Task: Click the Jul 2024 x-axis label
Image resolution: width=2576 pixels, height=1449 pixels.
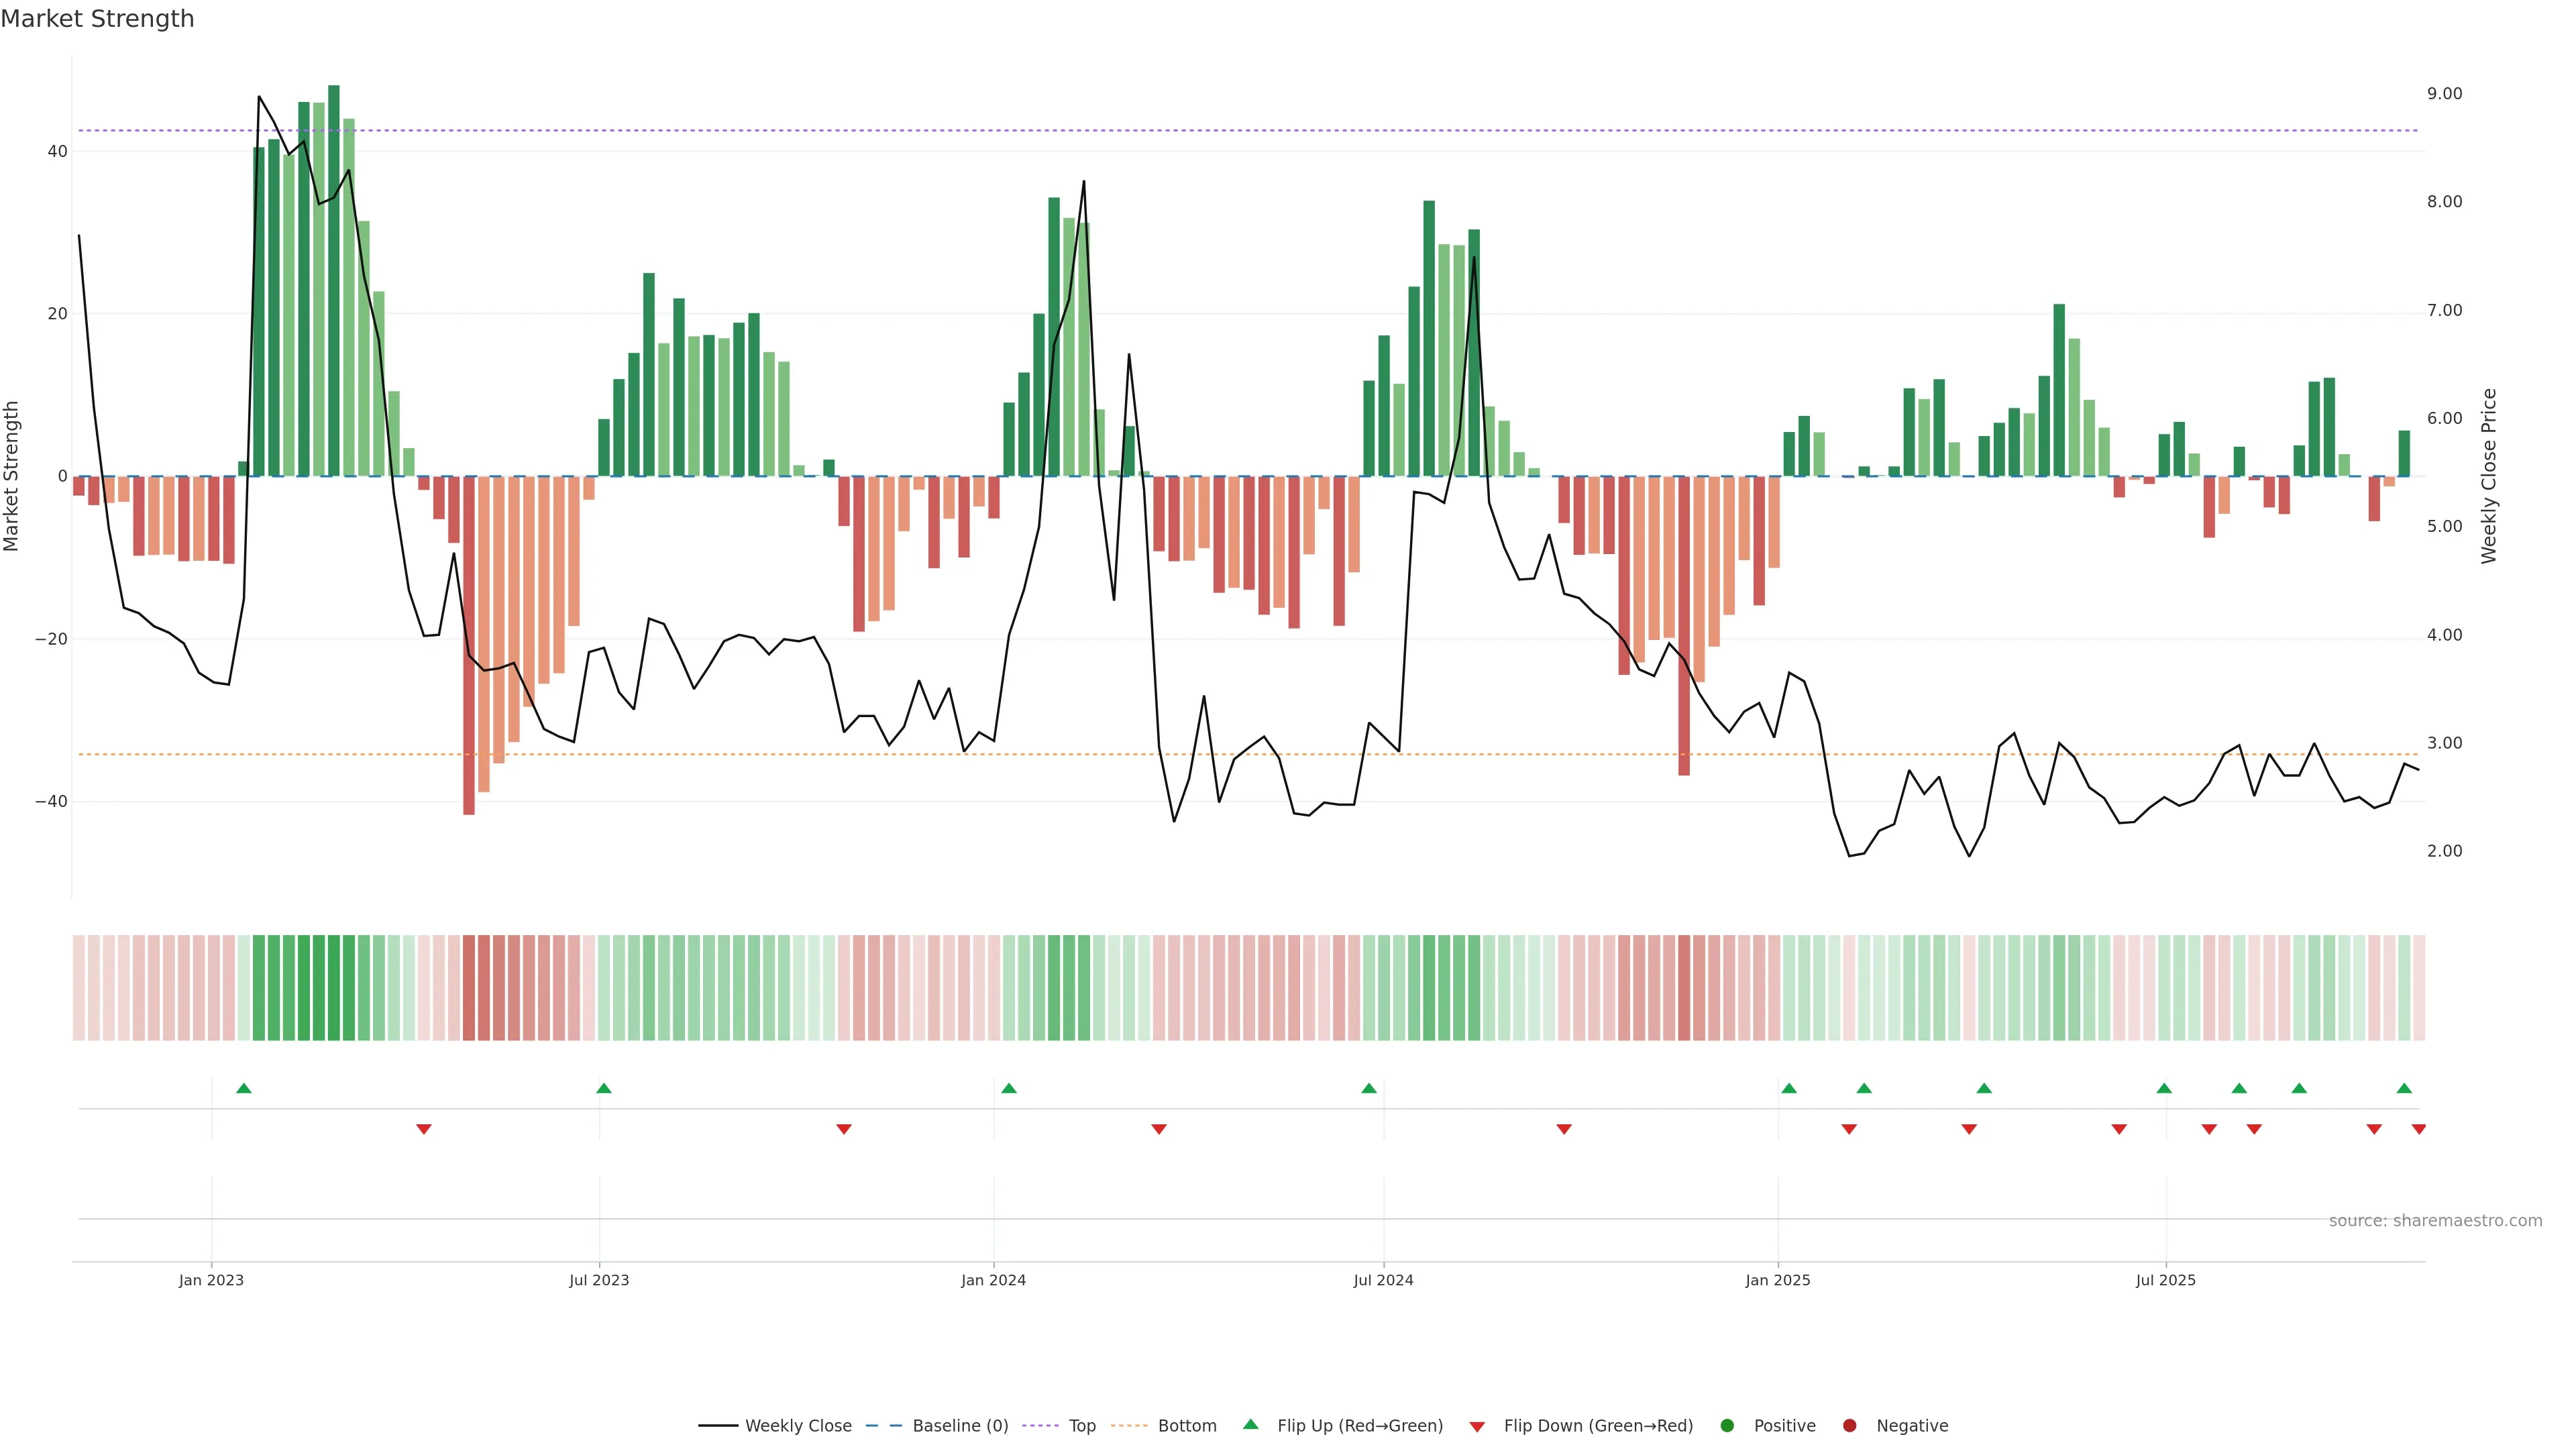Action: (x=1383, y=1280)
